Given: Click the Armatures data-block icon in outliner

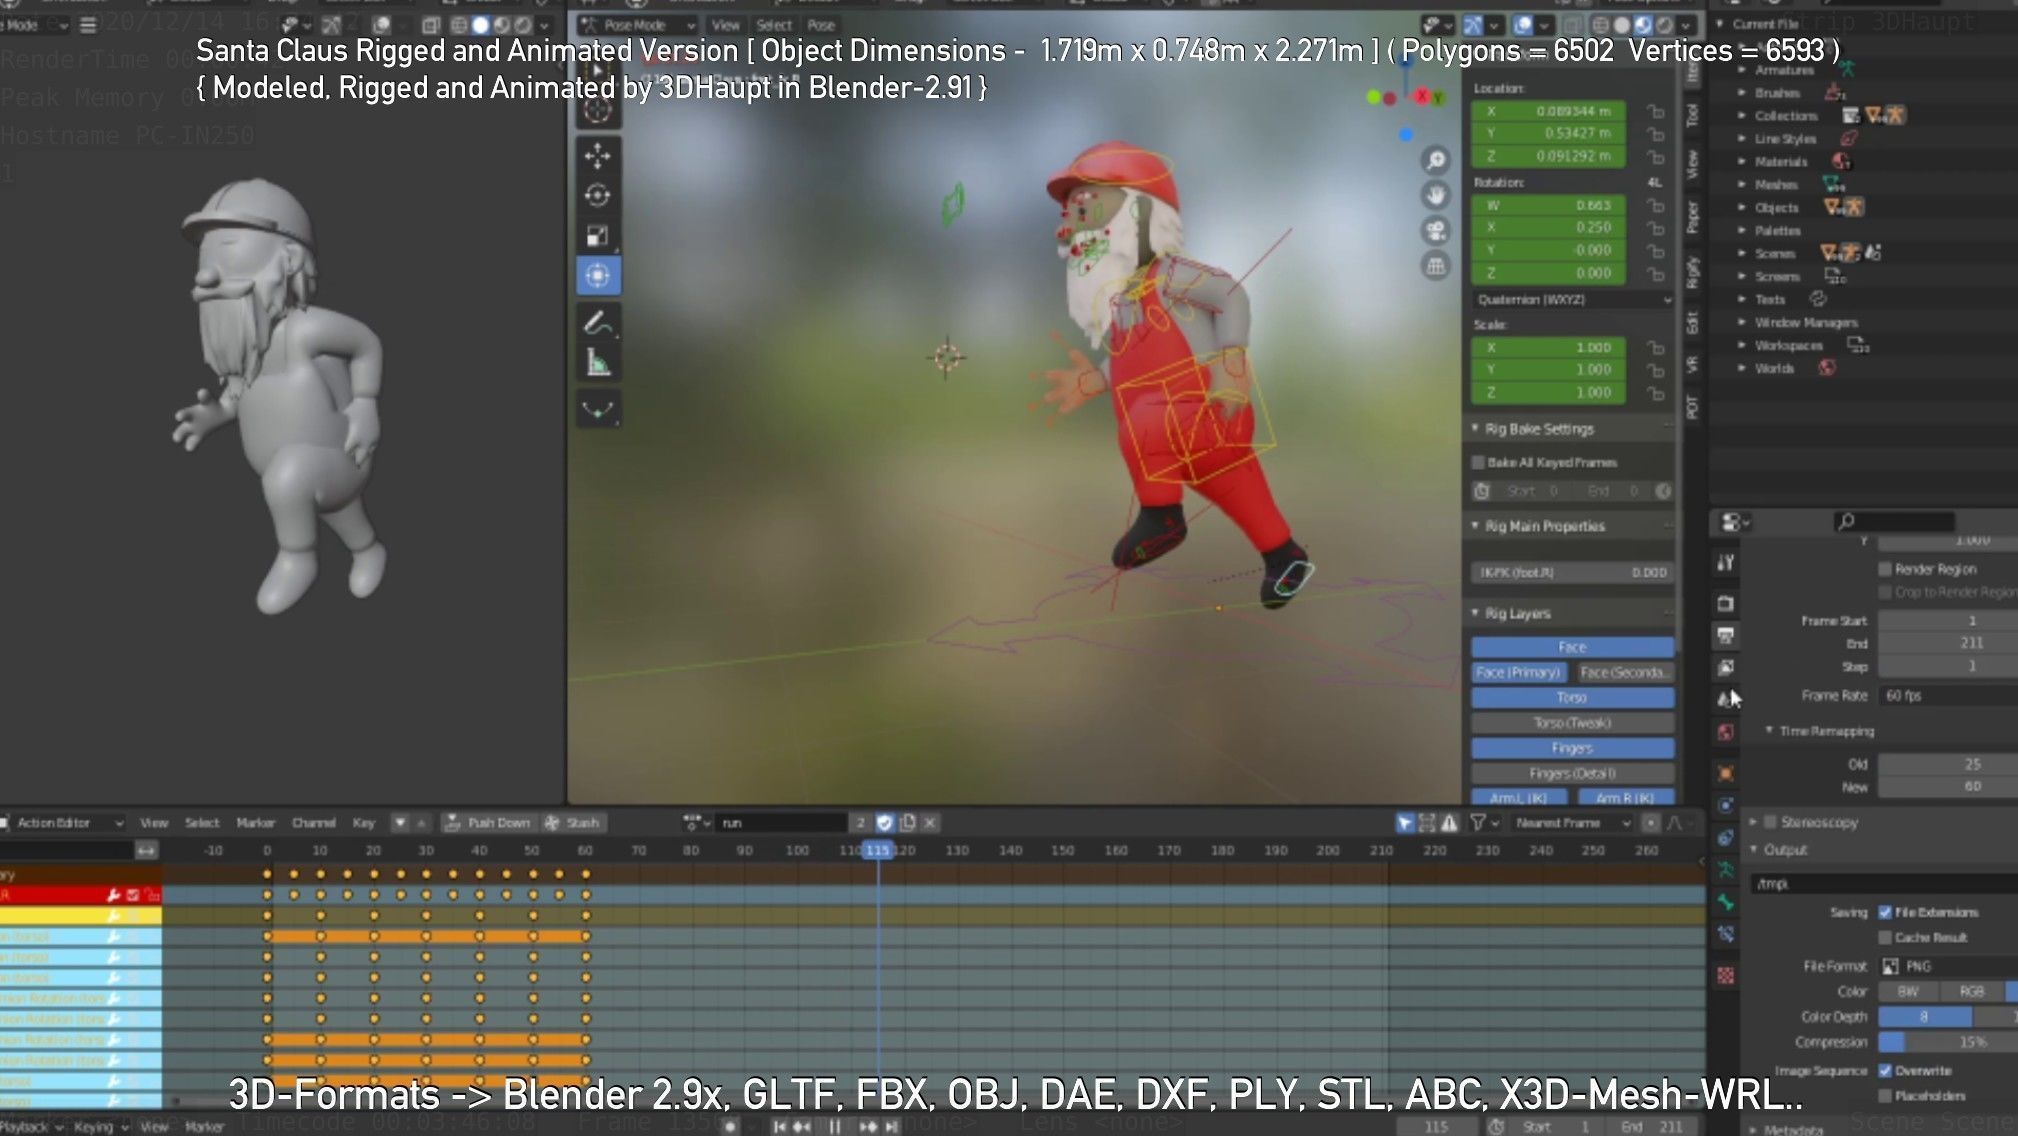Looking at the screenshot, I should click(1847, 69).
